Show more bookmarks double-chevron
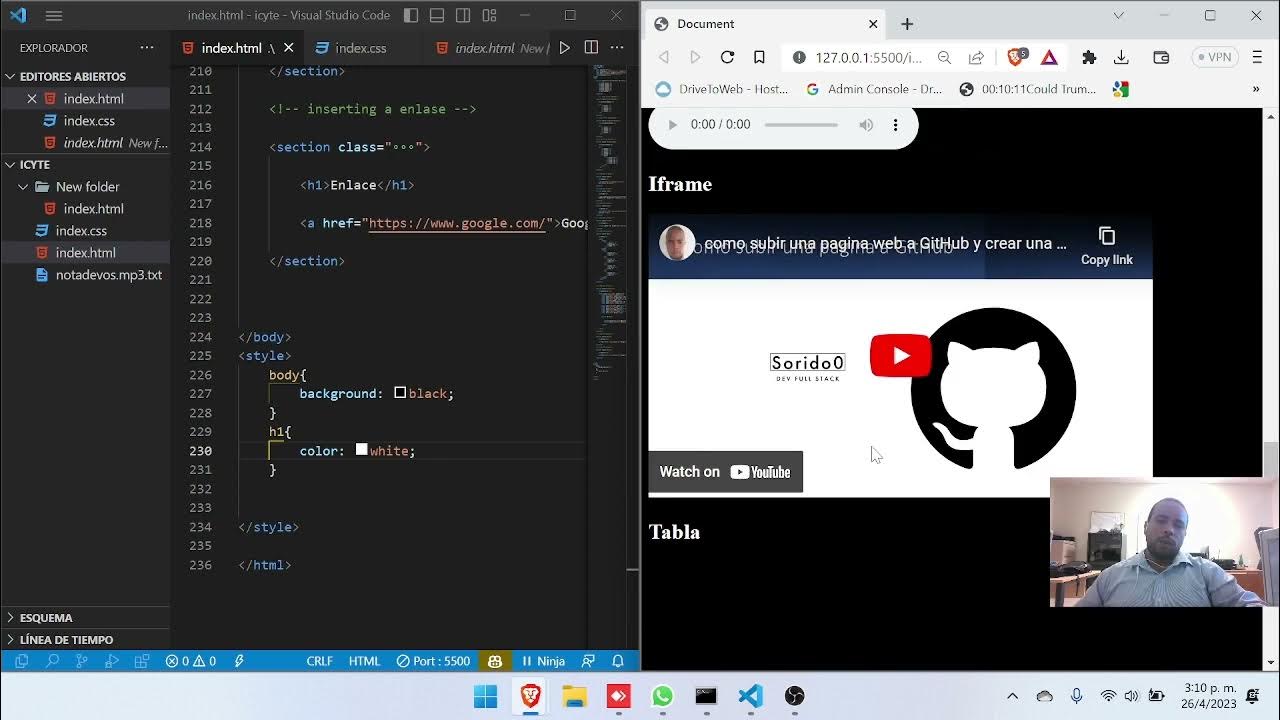This screenshot has width=1280, height=720. click(x=1256, y=89)
